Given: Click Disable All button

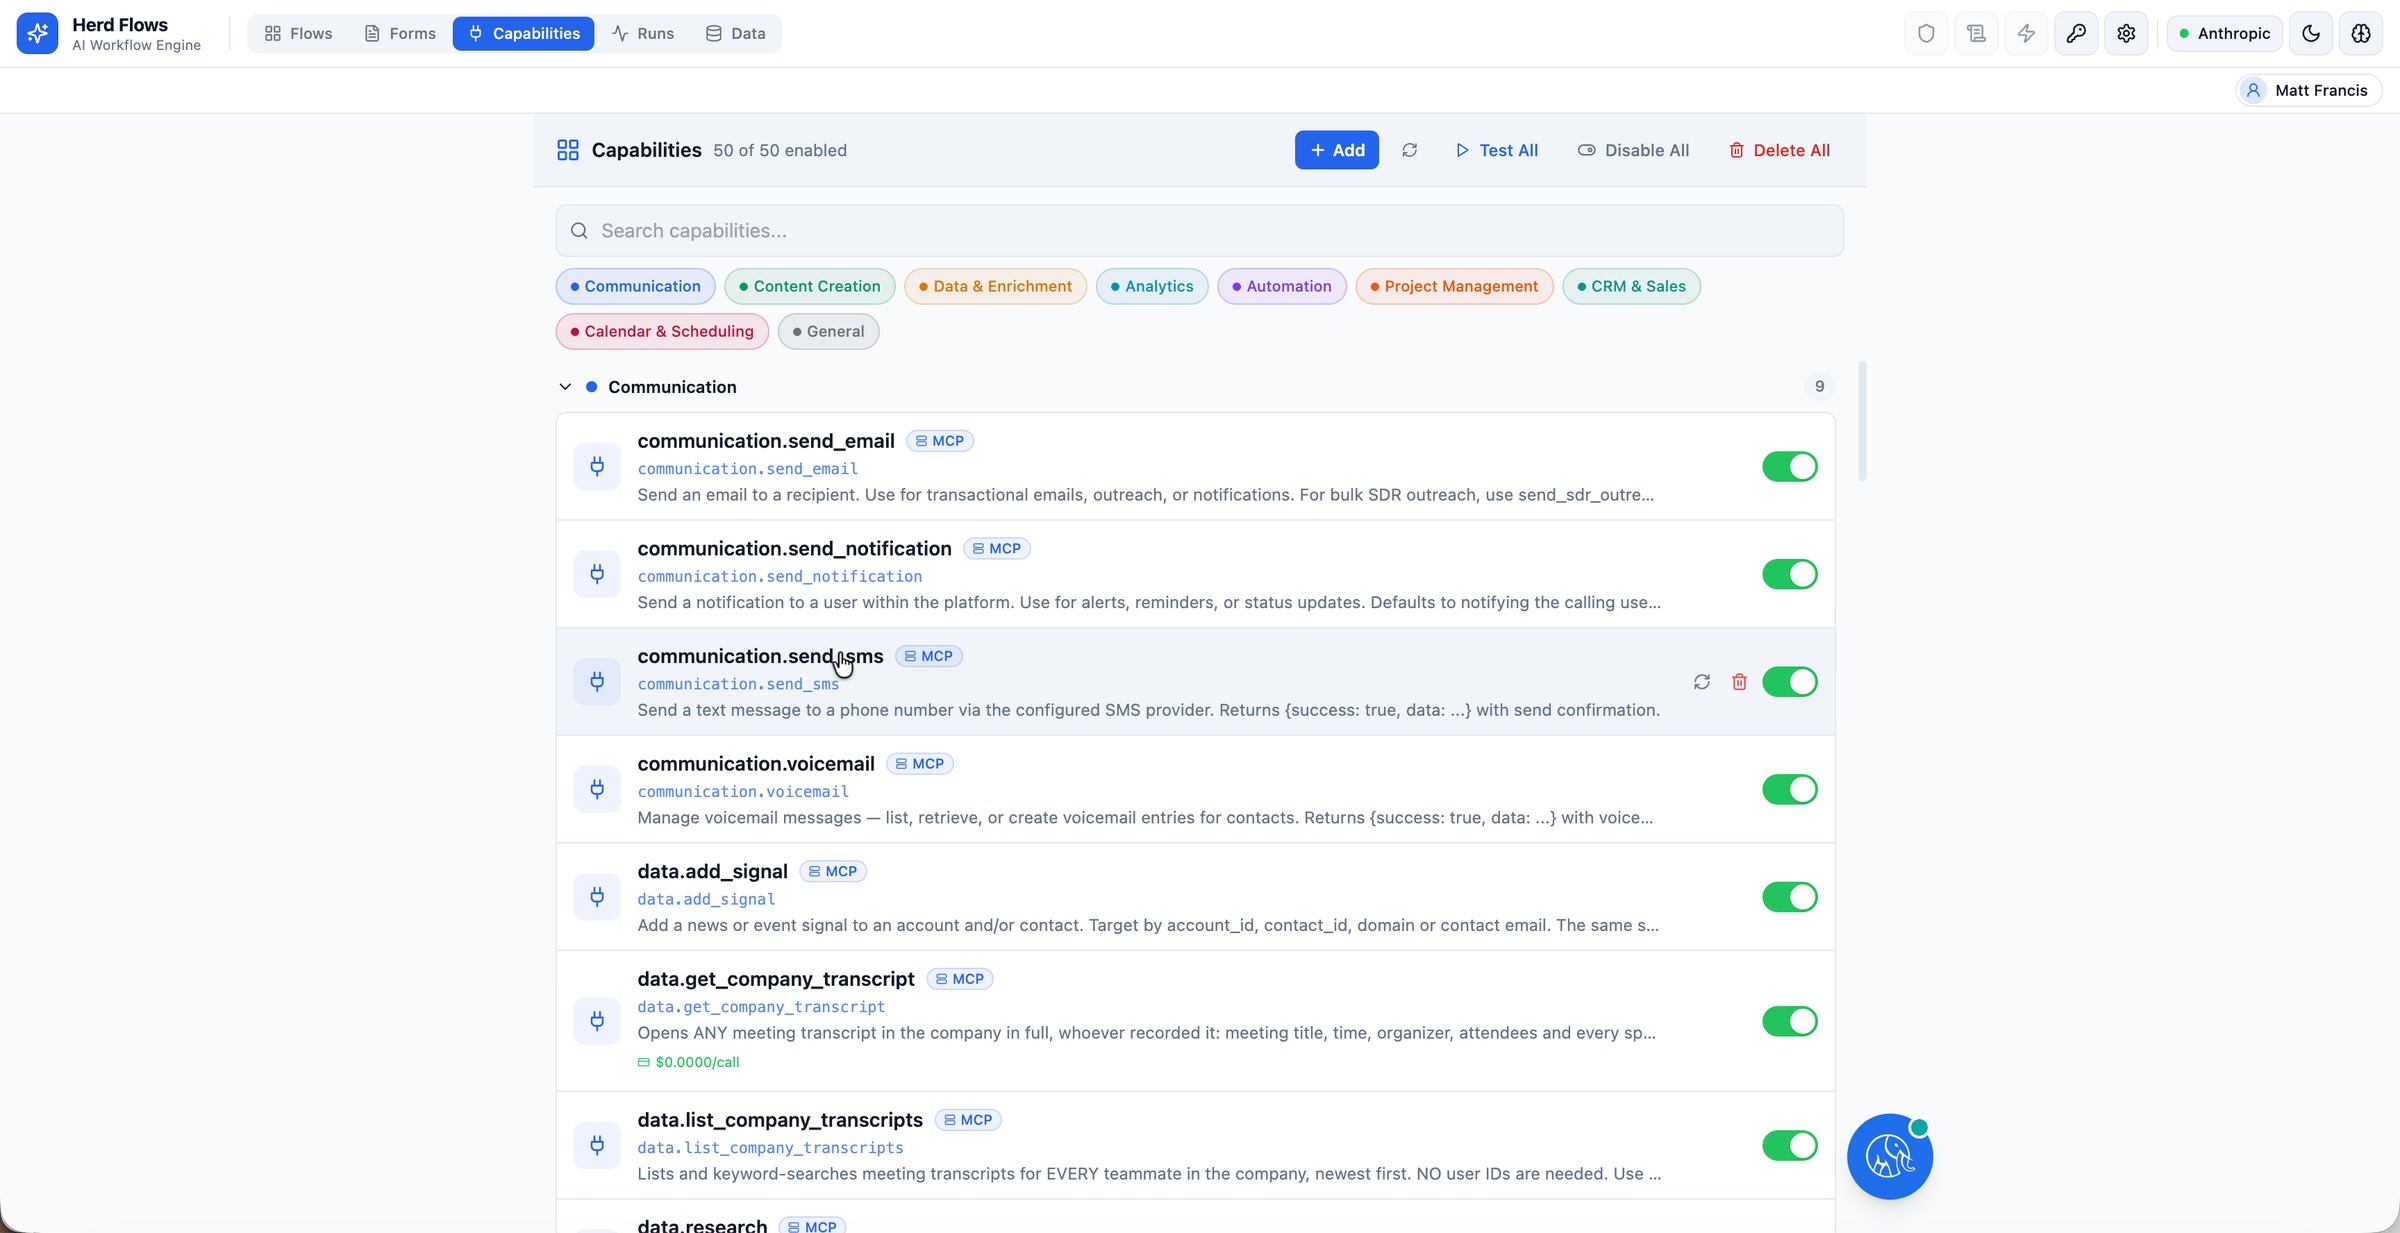Looking at the screenshot, I should tap(1634, 150).
